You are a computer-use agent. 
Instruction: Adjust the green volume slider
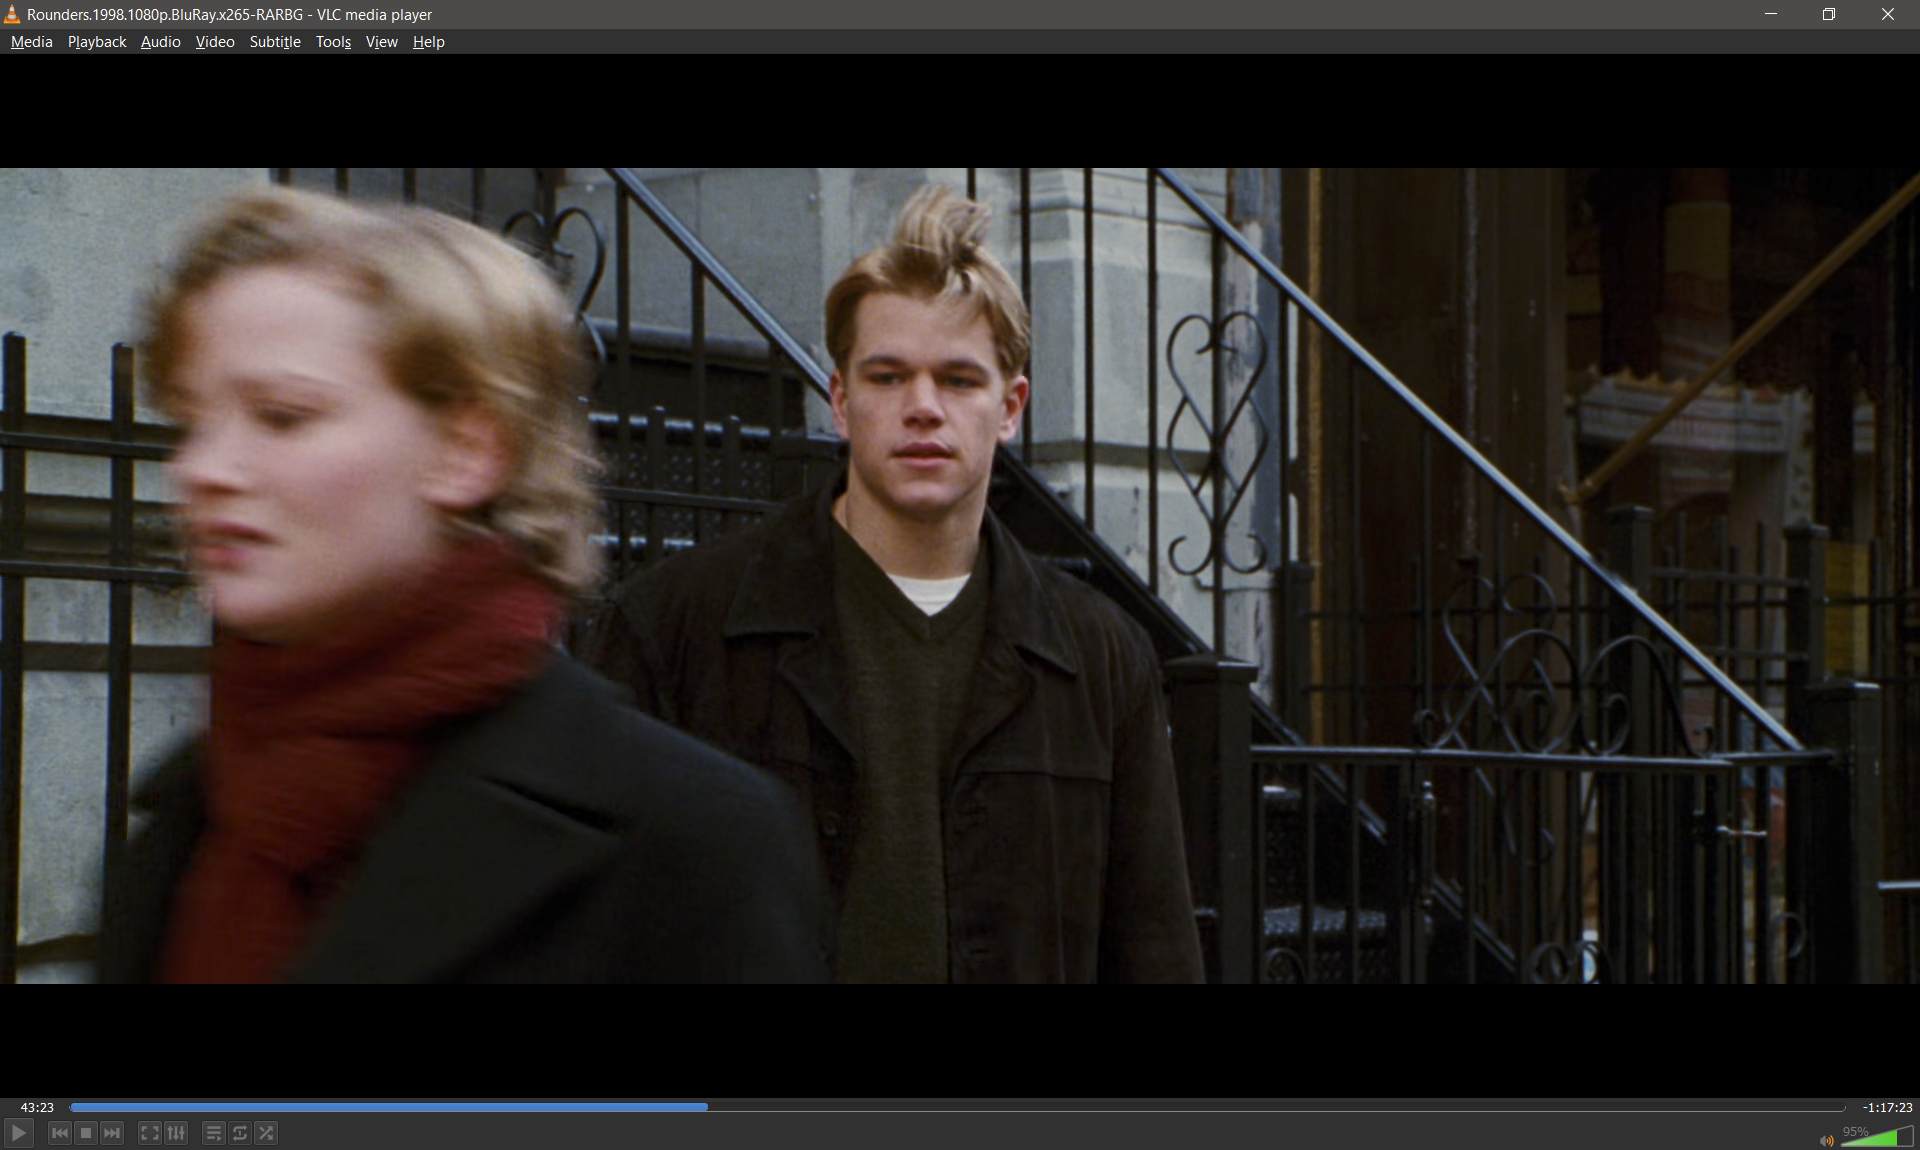(x=1877, y=1135)
